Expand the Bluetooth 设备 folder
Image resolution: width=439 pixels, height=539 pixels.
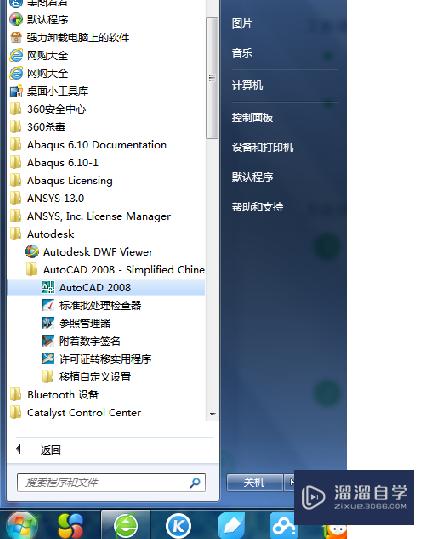[x=54, y=395]
